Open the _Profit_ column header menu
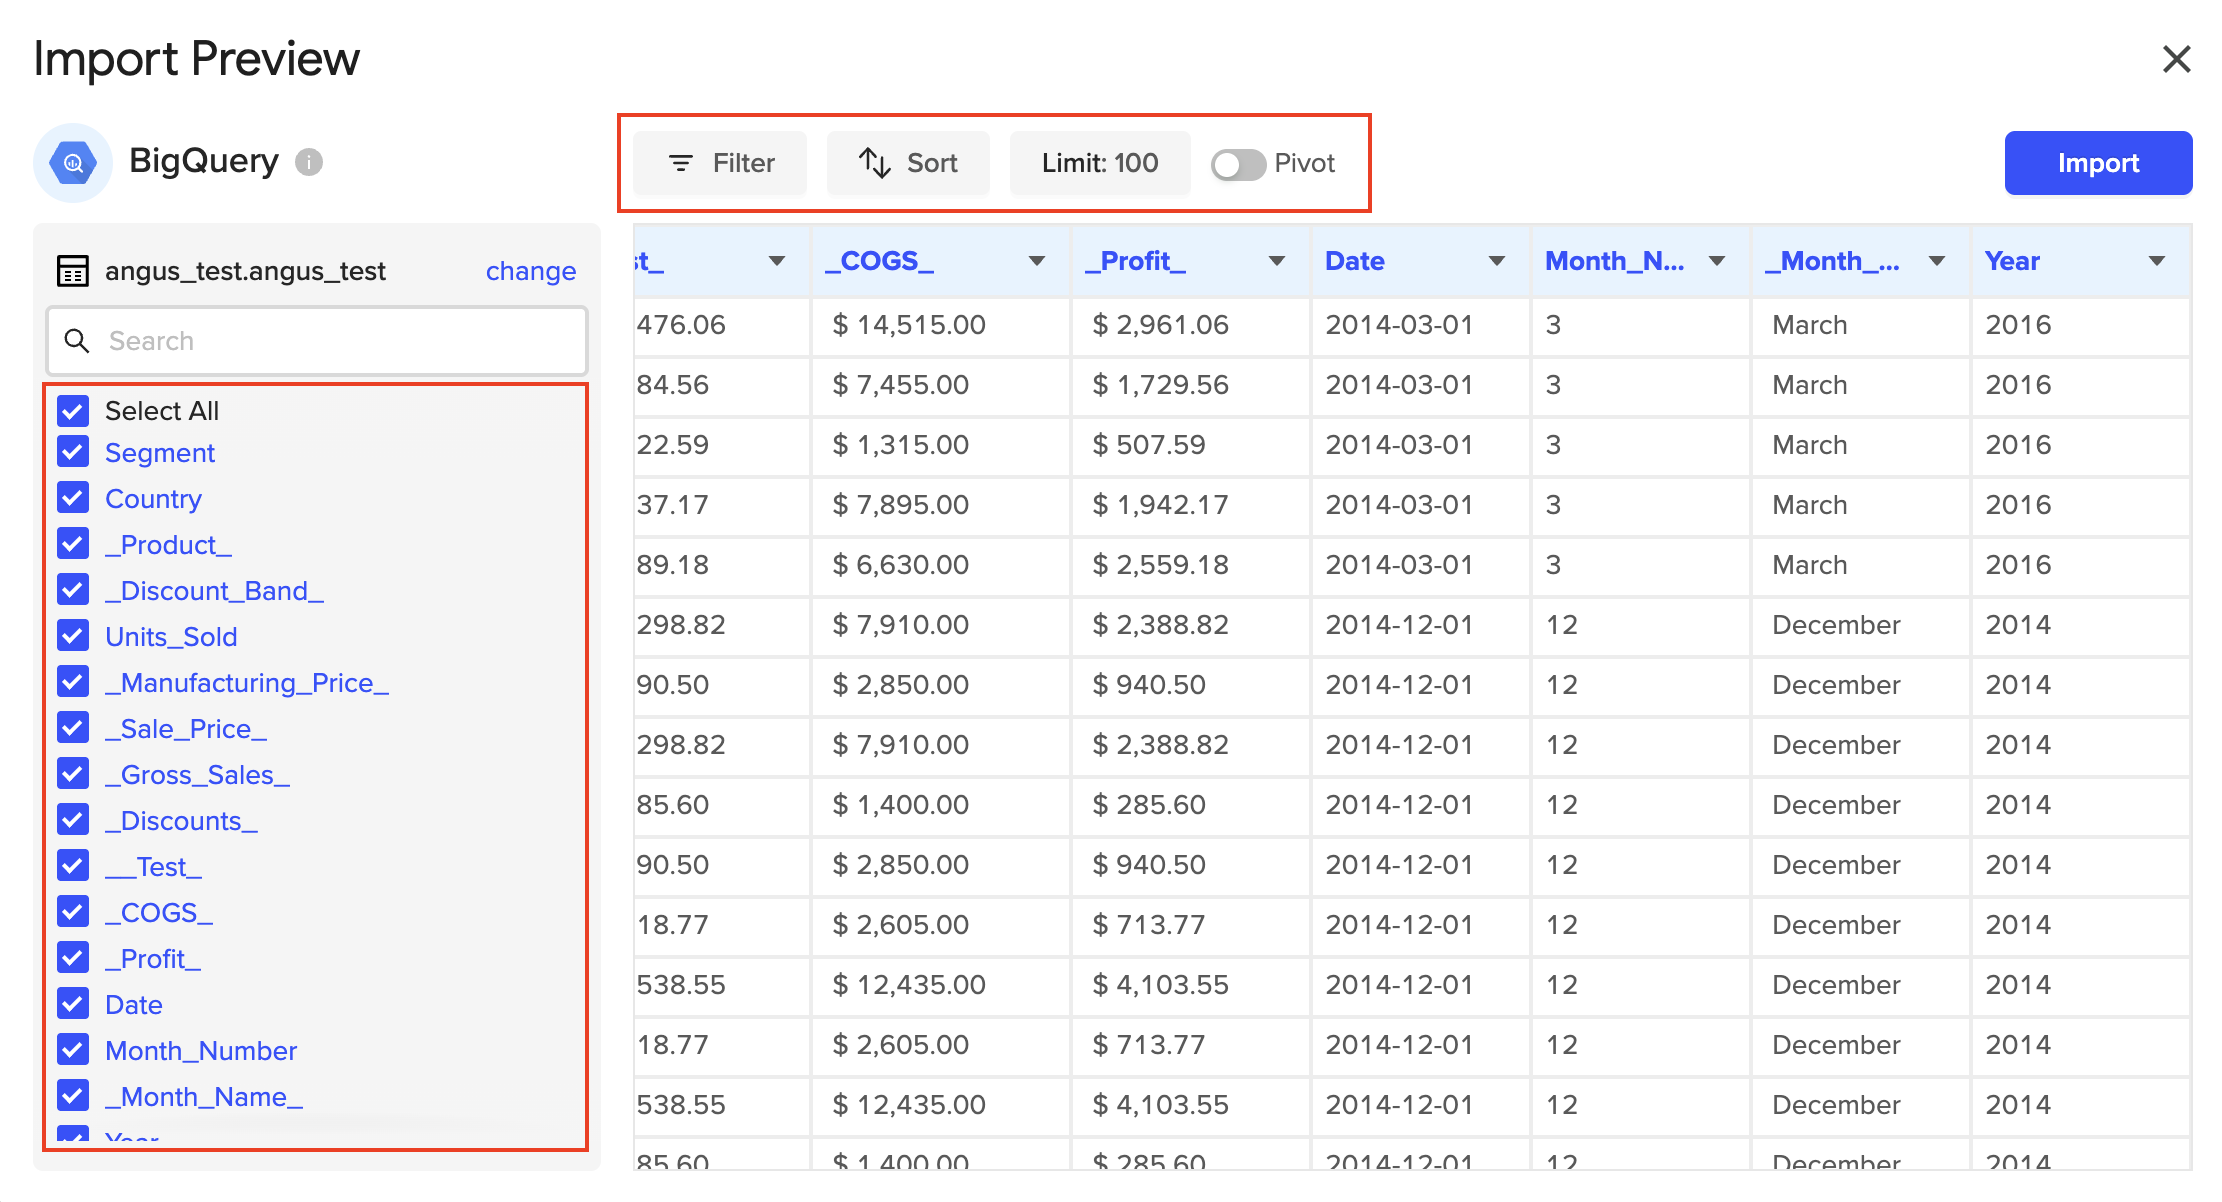This screenshot has height=1202, width=2222. pos(1277,261)
